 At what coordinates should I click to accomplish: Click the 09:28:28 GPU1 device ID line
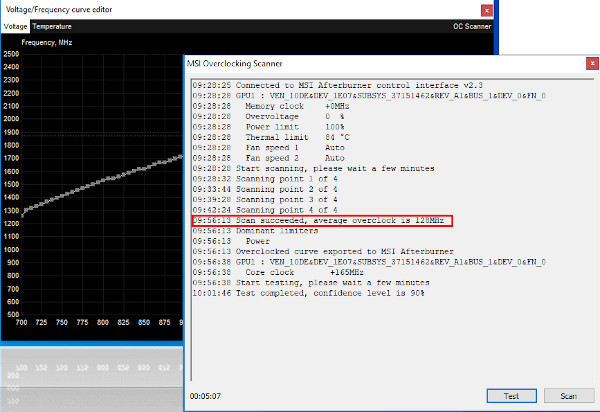point(369,96)
